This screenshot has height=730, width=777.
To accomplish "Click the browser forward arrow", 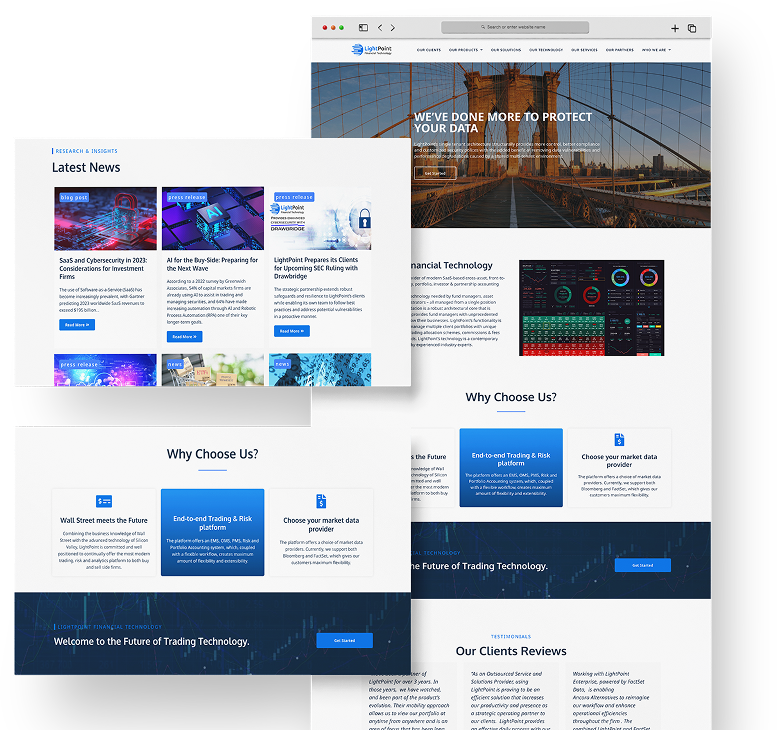I will point(392,28).
